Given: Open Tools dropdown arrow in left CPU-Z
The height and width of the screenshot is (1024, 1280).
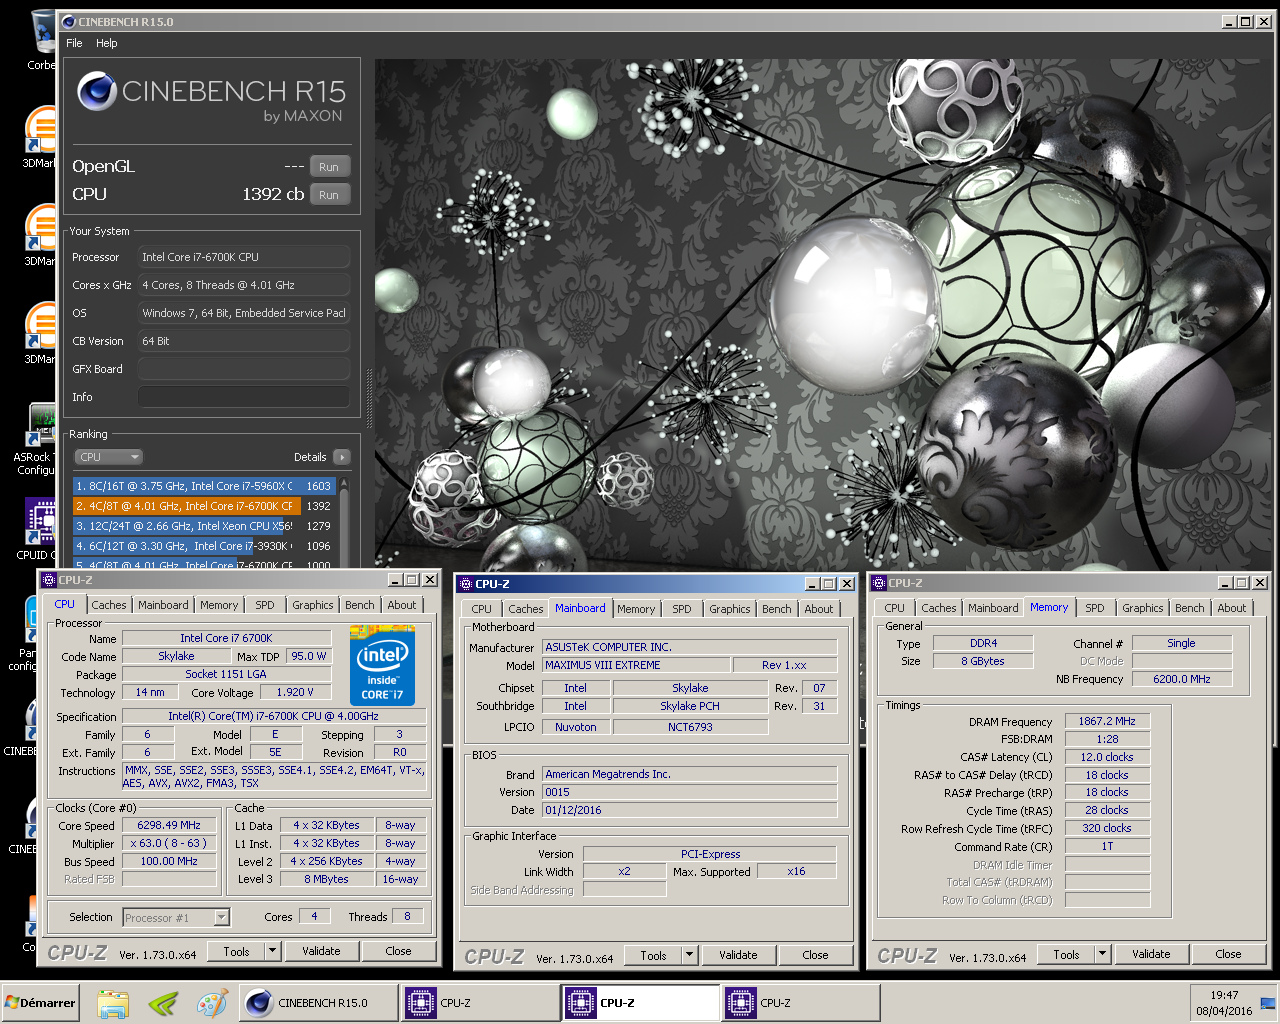Looking at the screenshot, I should tap(272, 951).
